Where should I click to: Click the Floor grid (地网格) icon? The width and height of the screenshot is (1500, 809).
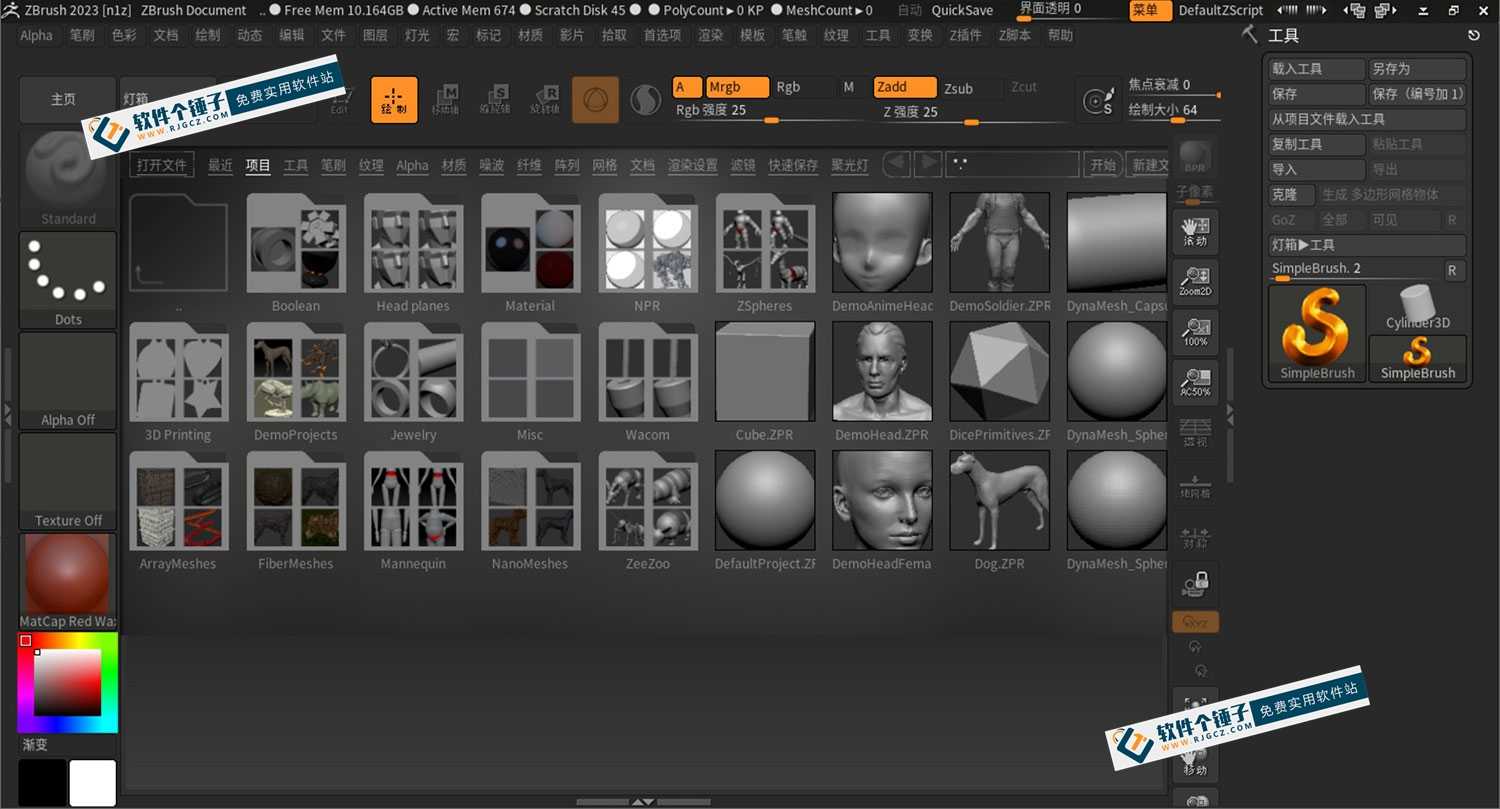(1195, 485)
